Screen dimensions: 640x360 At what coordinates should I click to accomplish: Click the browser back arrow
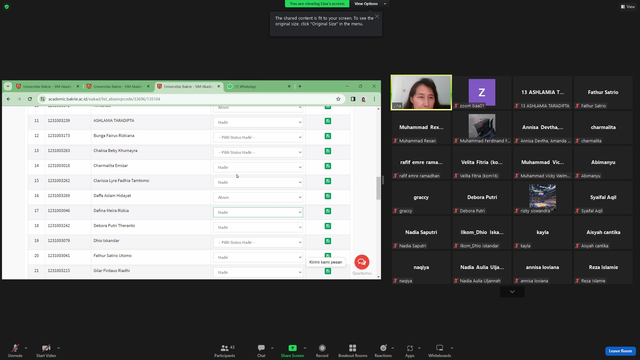tap(9, 99)
